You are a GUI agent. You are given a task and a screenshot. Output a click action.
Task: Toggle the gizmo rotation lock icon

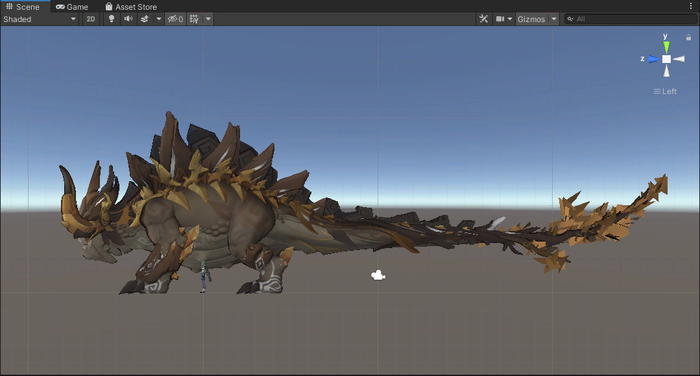688,38
